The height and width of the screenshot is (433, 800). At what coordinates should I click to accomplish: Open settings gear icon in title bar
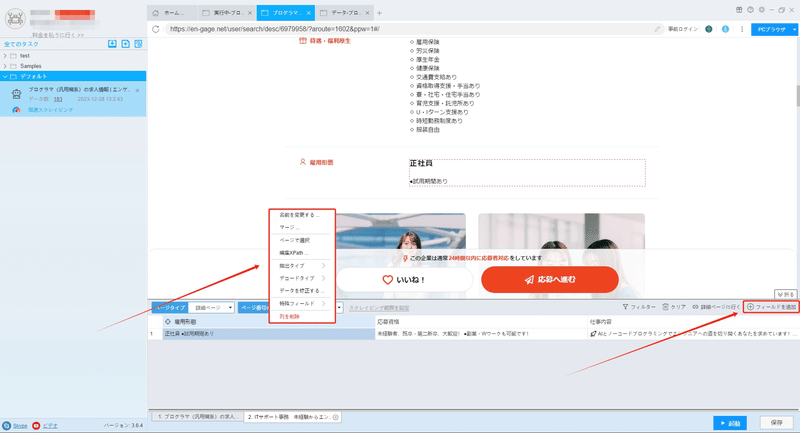coord(761,10)
